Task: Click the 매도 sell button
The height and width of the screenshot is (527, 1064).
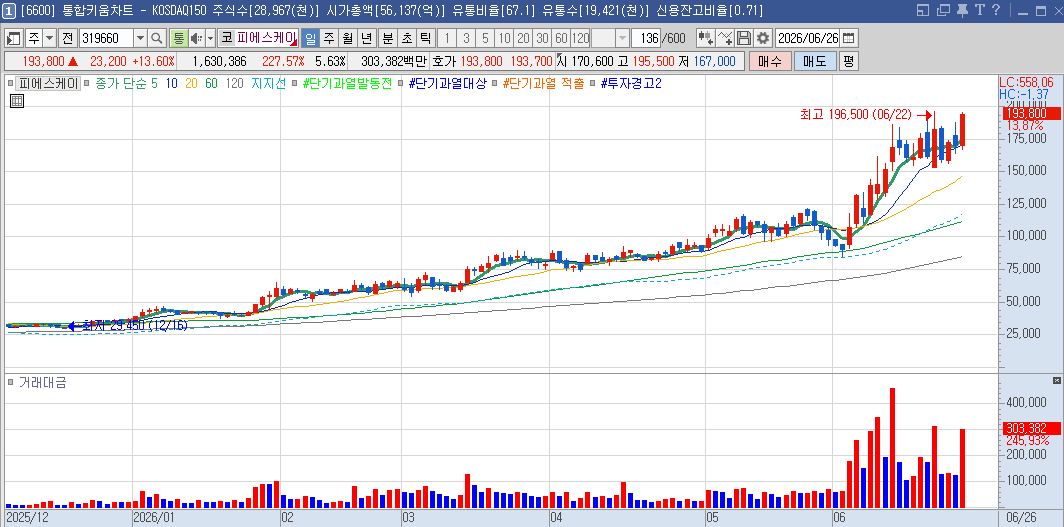Action: tap(815, 61)
